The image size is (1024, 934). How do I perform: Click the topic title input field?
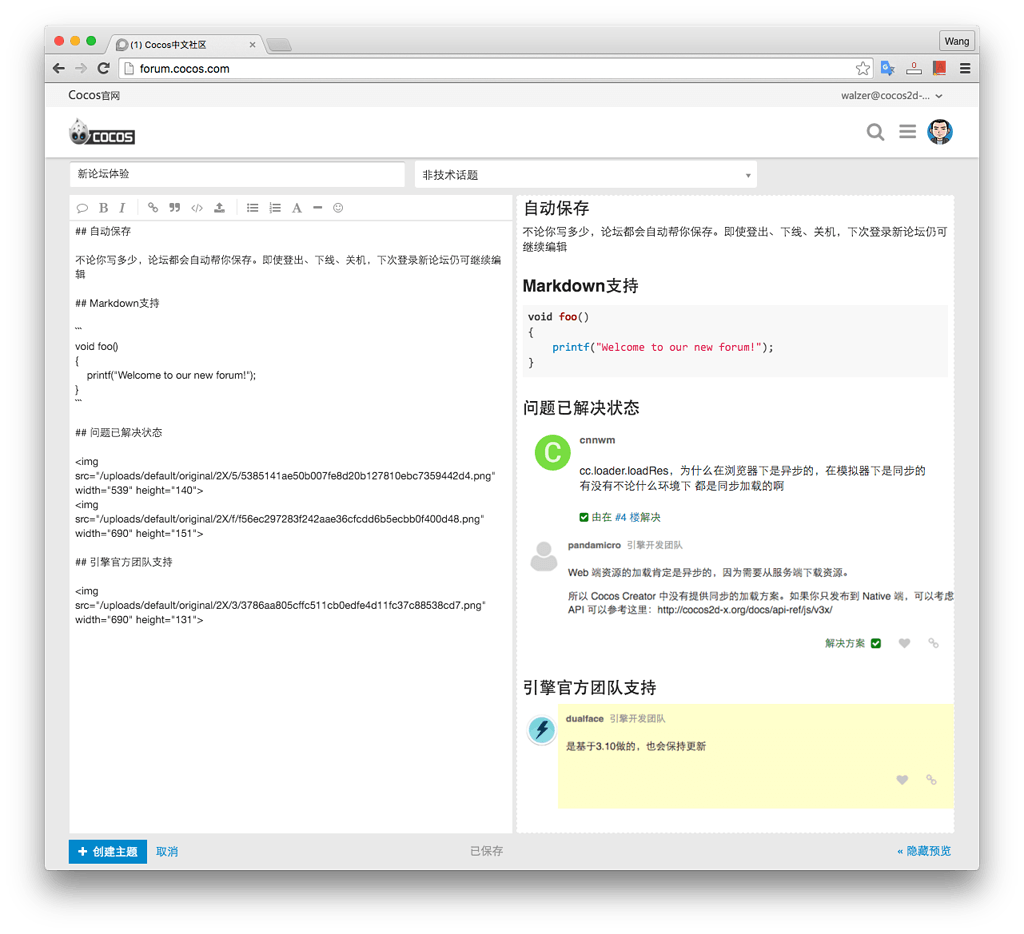(237, 174)
